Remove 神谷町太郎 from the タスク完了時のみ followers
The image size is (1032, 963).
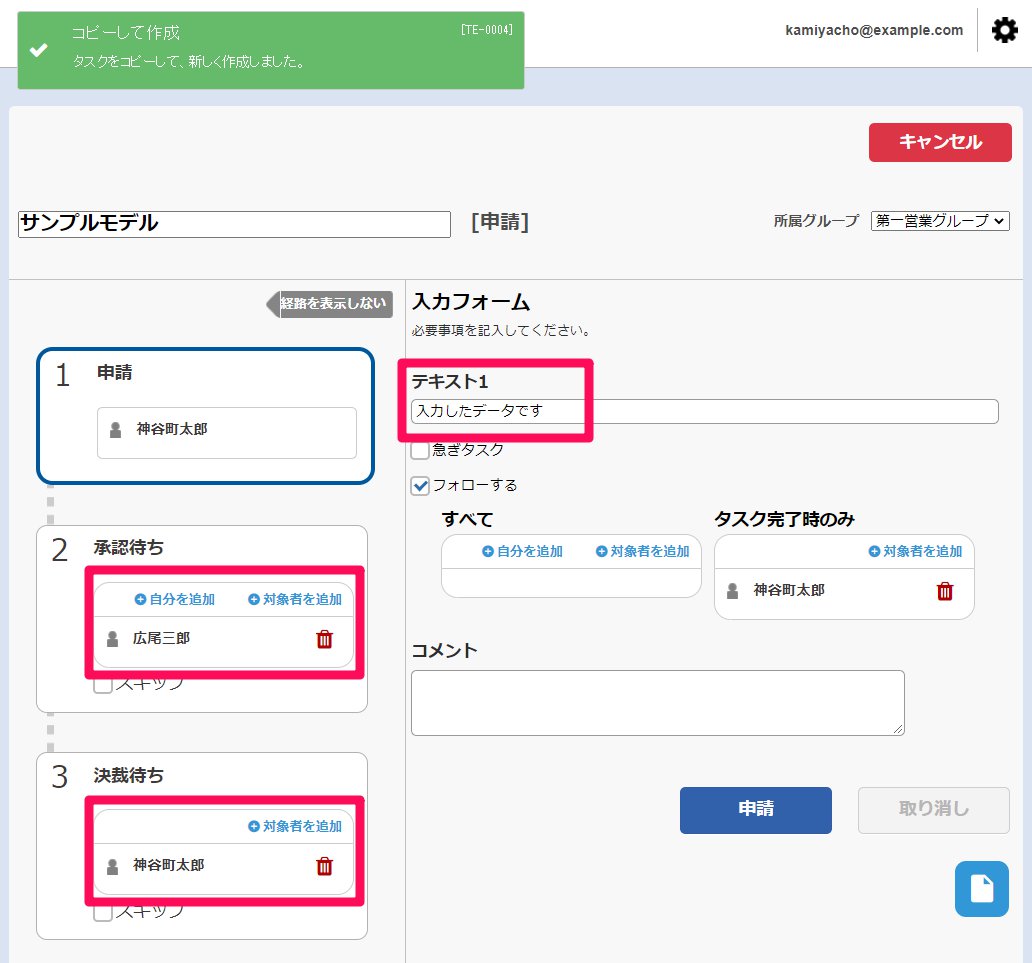coord(945,591)
